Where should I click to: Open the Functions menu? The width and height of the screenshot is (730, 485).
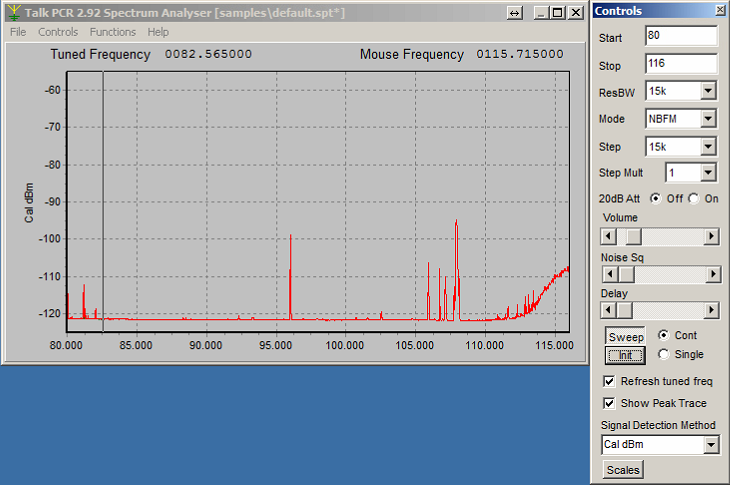(113, 32)
